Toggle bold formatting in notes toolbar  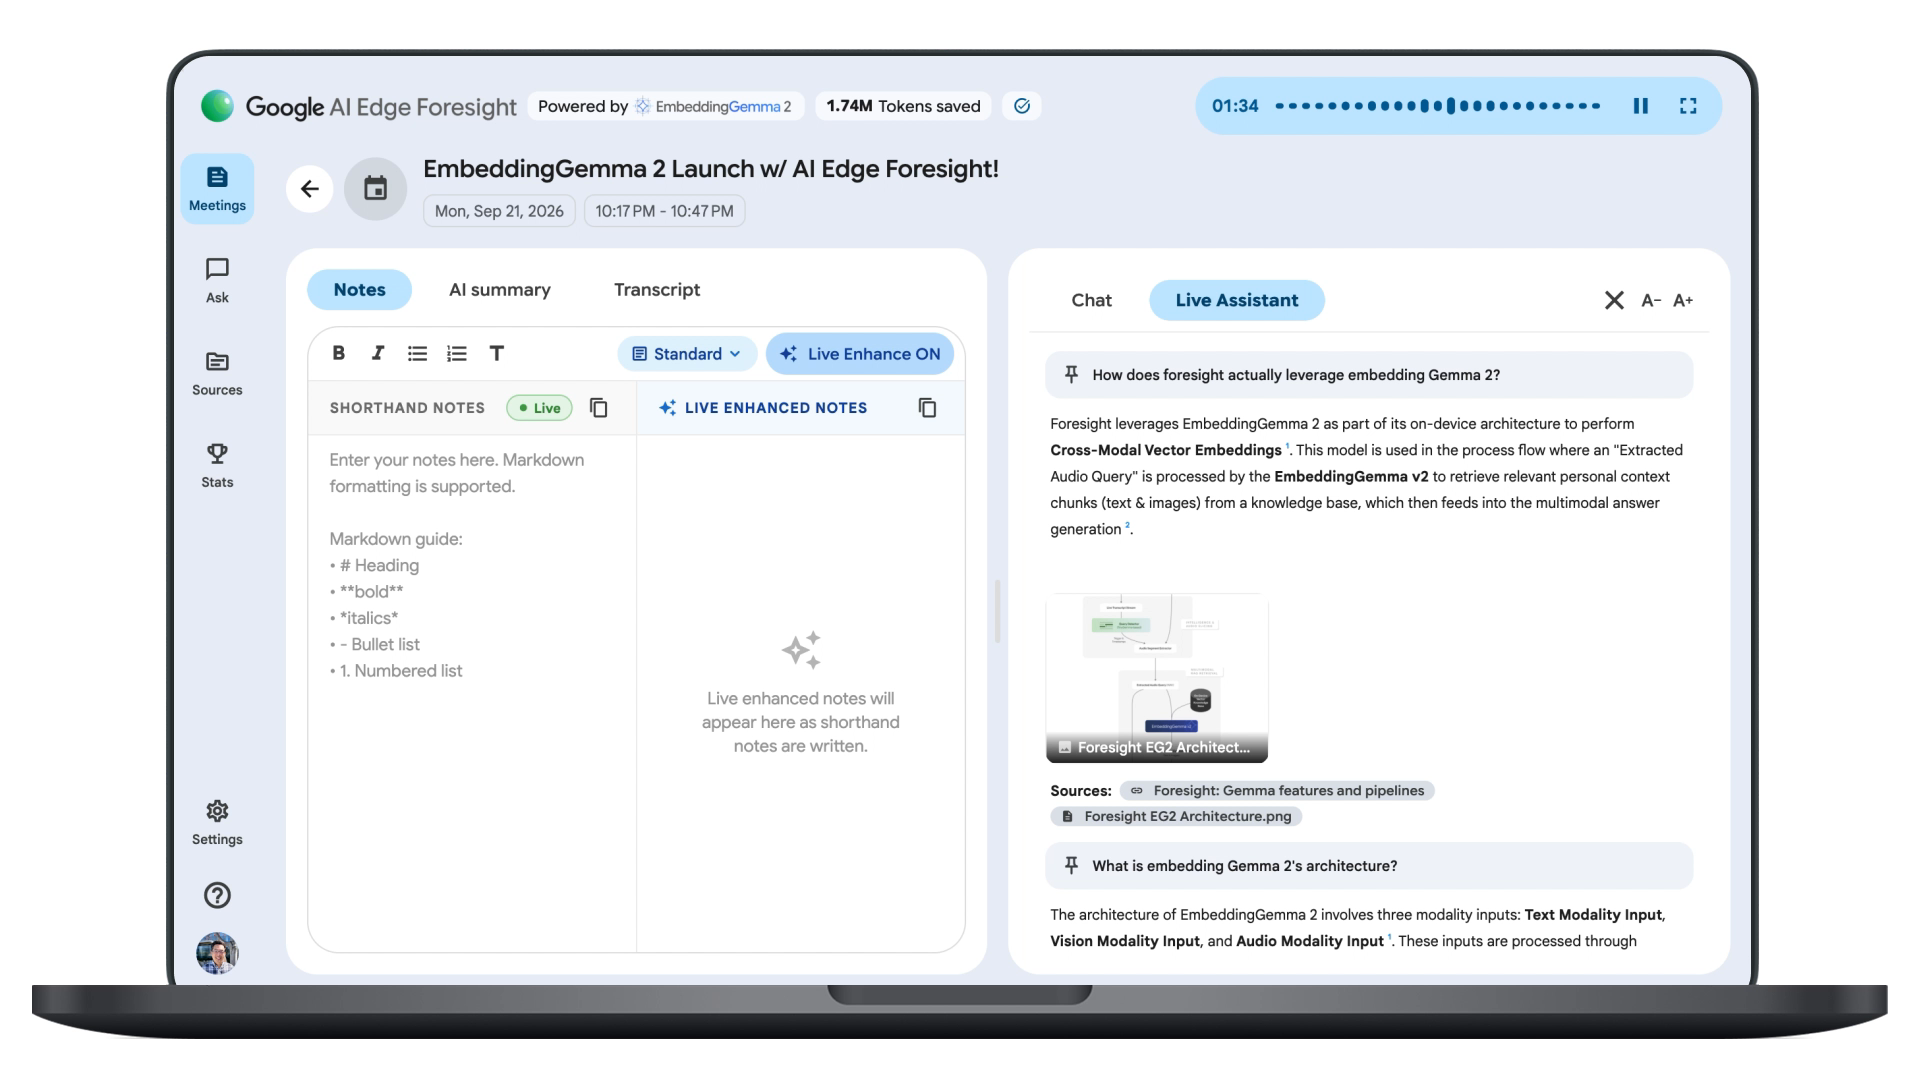339,353
